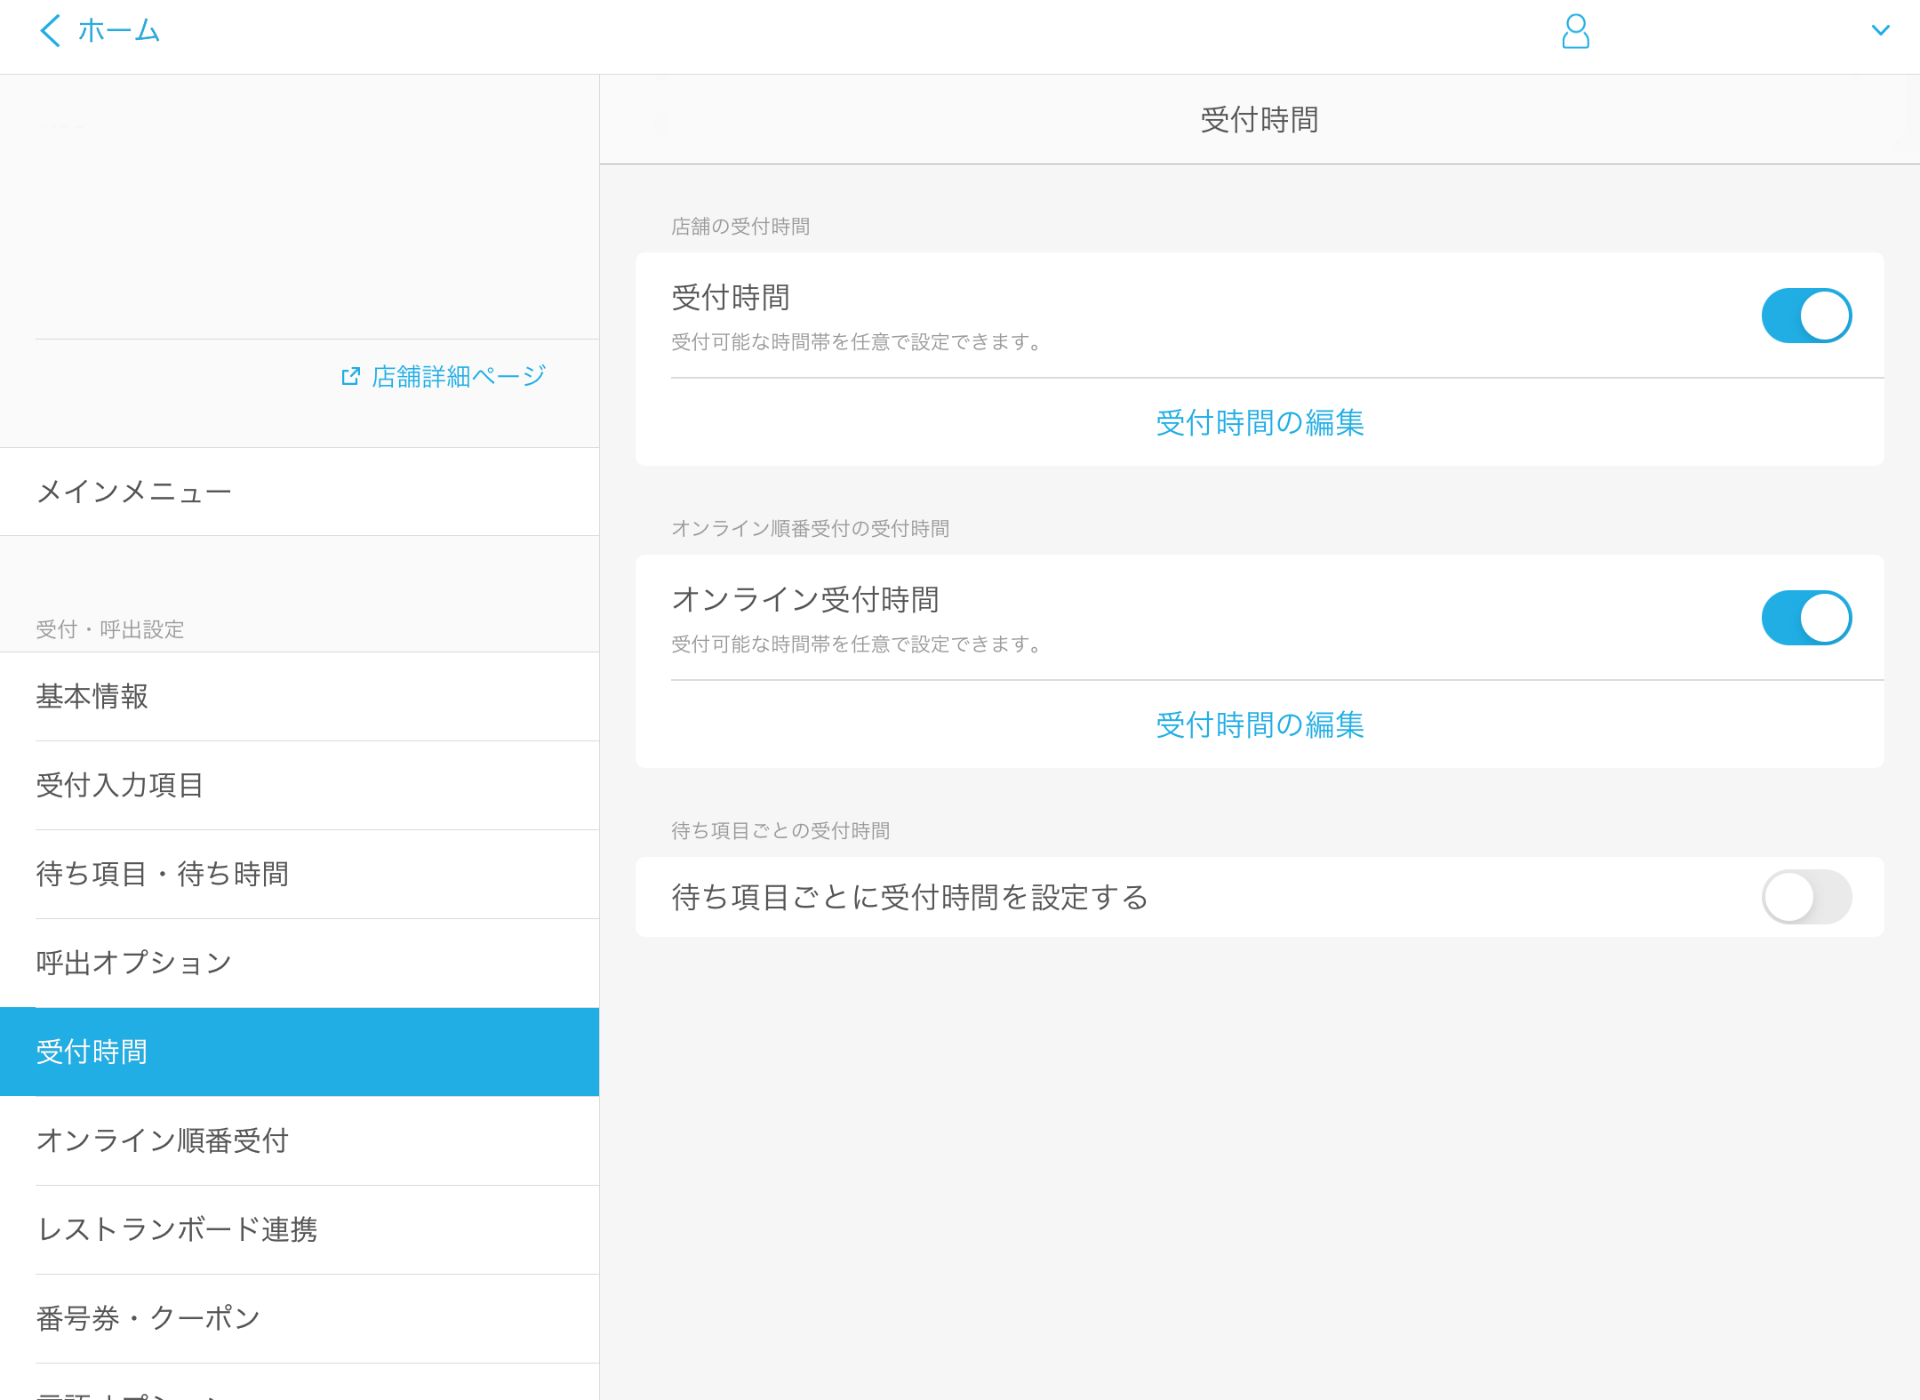Open 待ち項目・待ち時間 menu item
Image resolution: width=1920 pixels, height=1400 pixels.
tap(162, 875)
